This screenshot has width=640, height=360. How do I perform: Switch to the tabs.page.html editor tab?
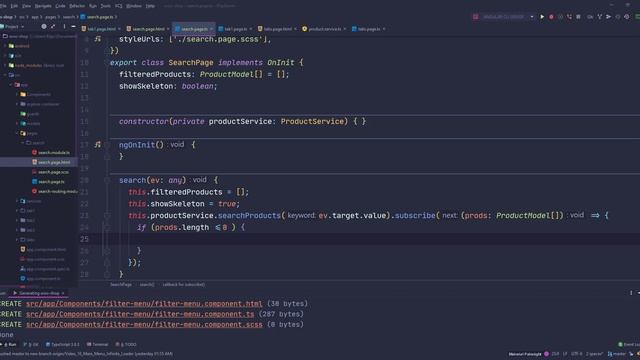click(276, 29)
